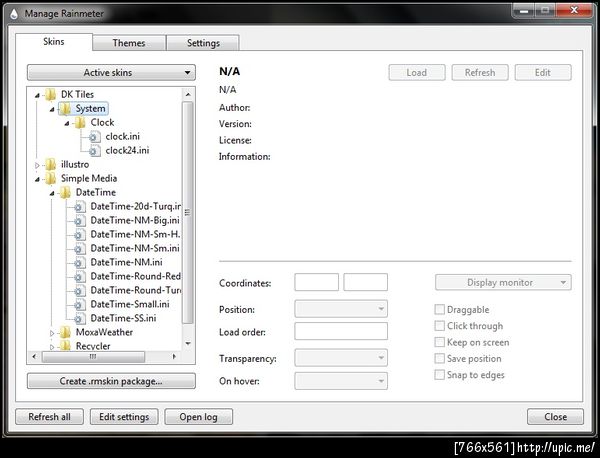
Task: Click the DateTime-NM-Big.ini file icon
Action: [80, 221]
